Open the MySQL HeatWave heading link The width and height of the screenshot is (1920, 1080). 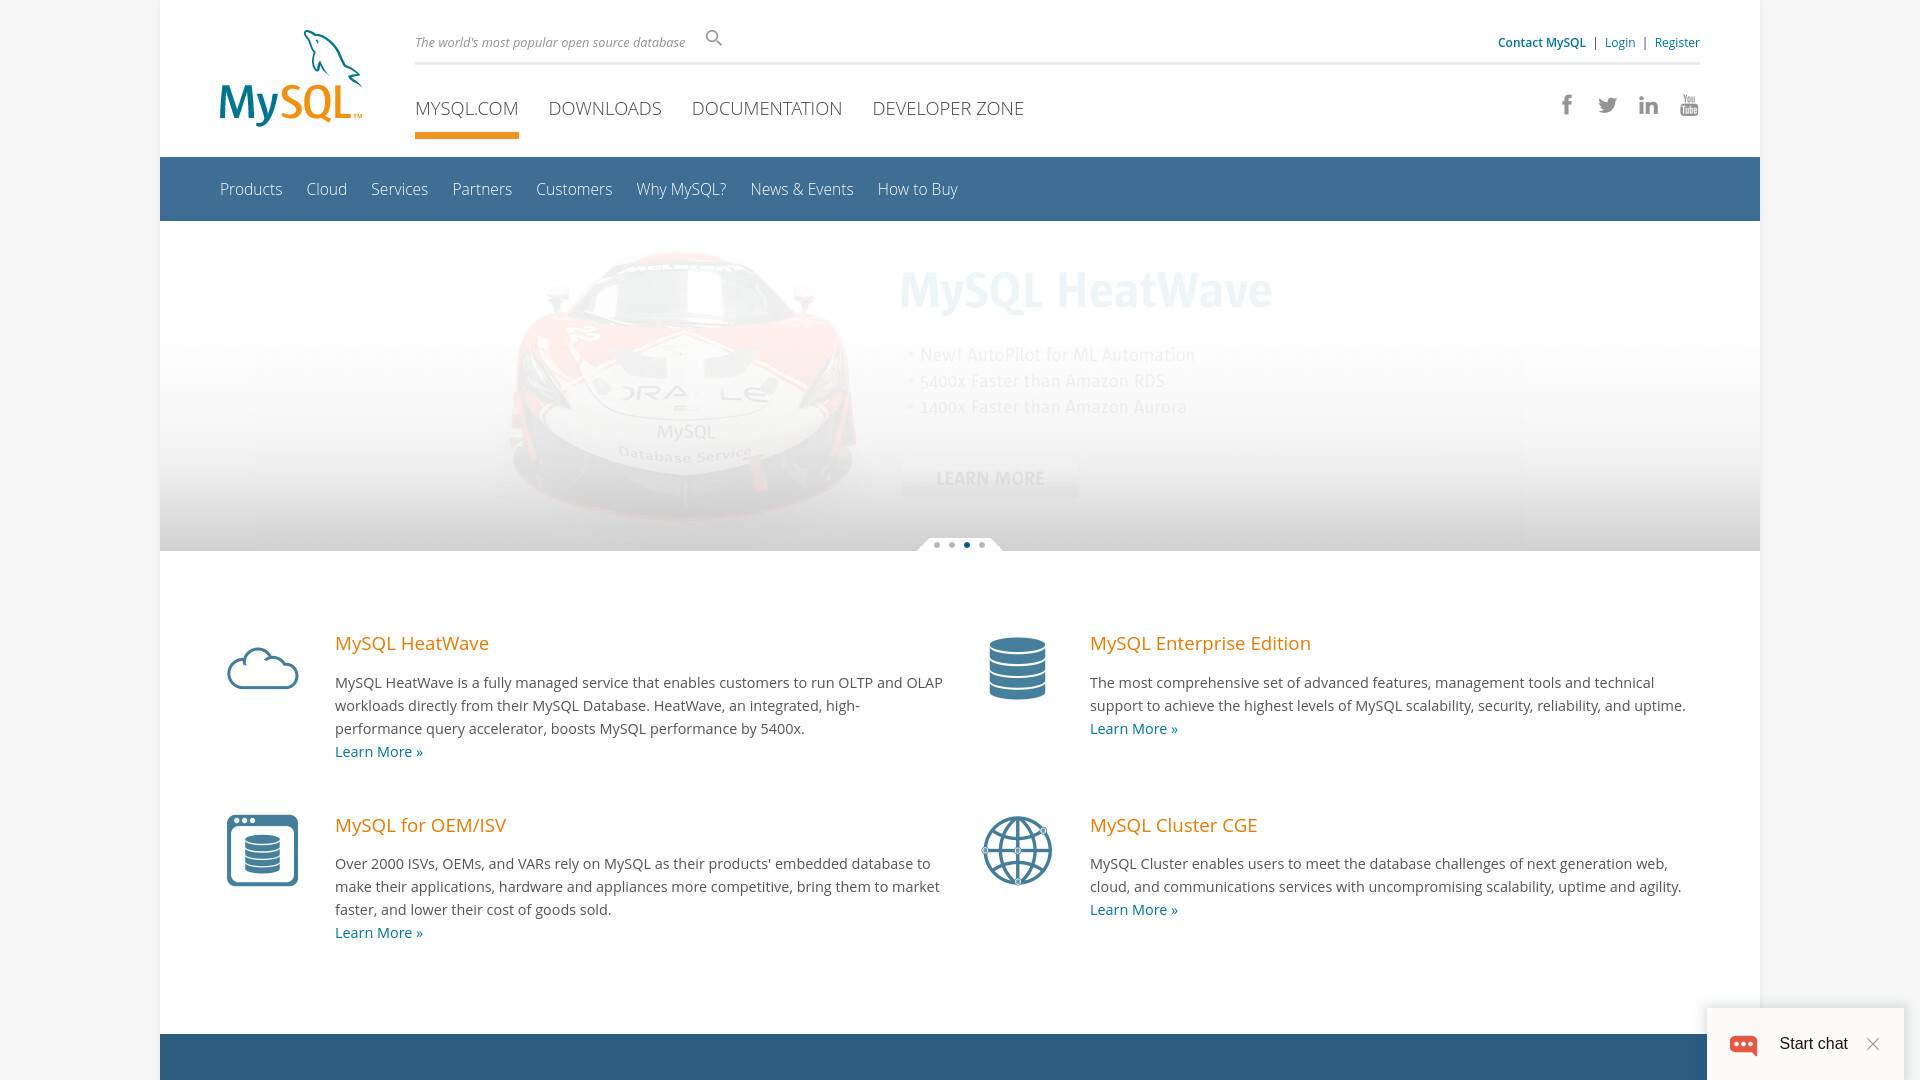(x=412, y=643)
